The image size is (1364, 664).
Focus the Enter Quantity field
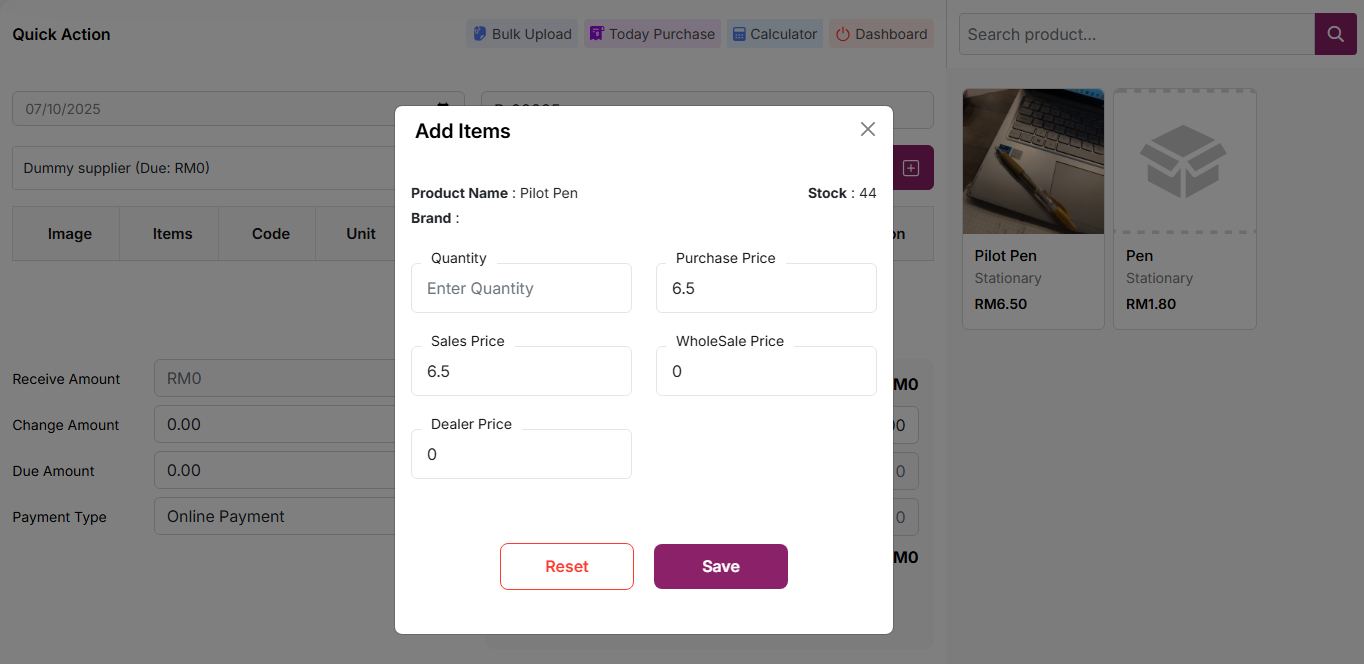coord(521,288)
